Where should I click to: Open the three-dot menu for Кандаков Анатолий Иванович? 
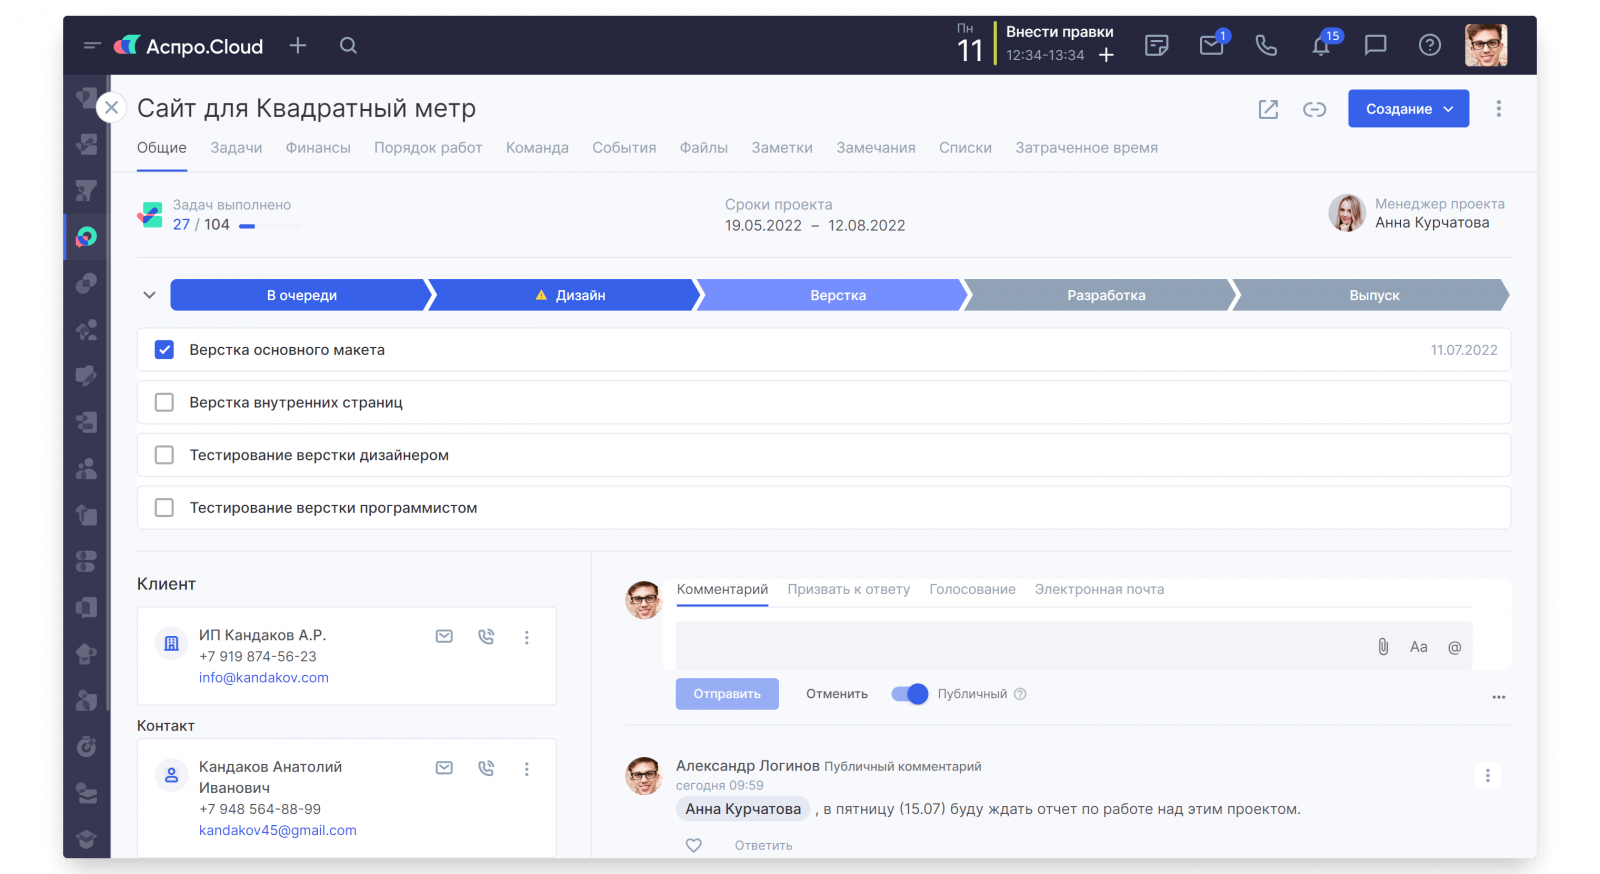[x=527, y=769]
